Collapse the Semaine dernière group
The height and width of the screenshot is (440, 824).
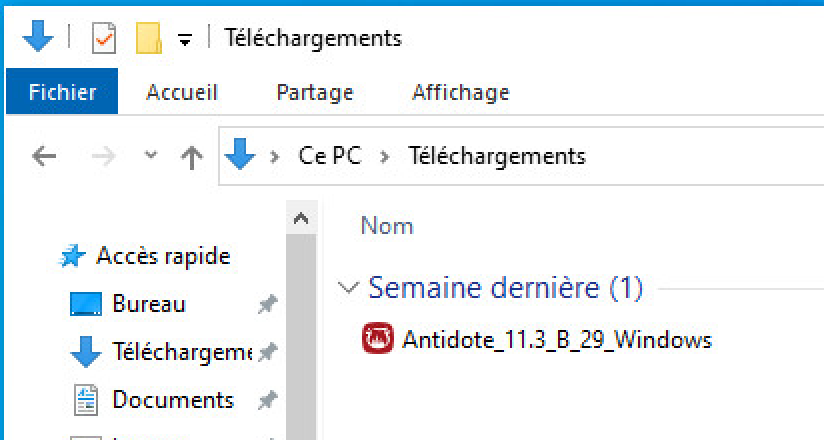pyautogui.click(x=348, y=288)
